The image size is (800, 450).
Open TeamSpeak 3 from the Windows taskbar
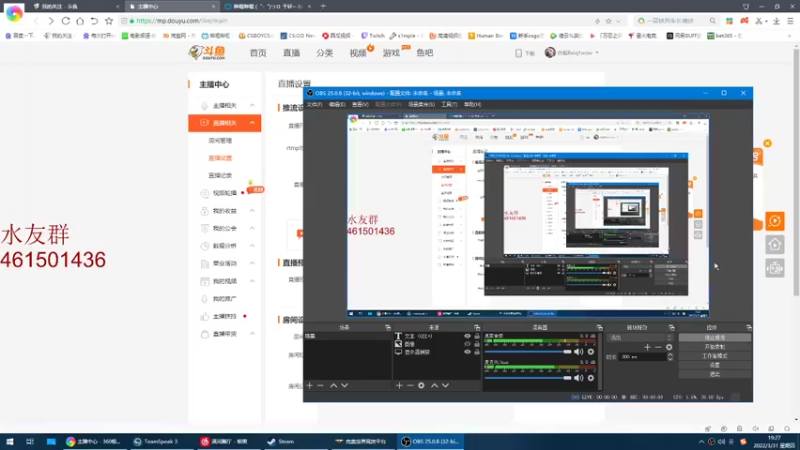(161, 441)
